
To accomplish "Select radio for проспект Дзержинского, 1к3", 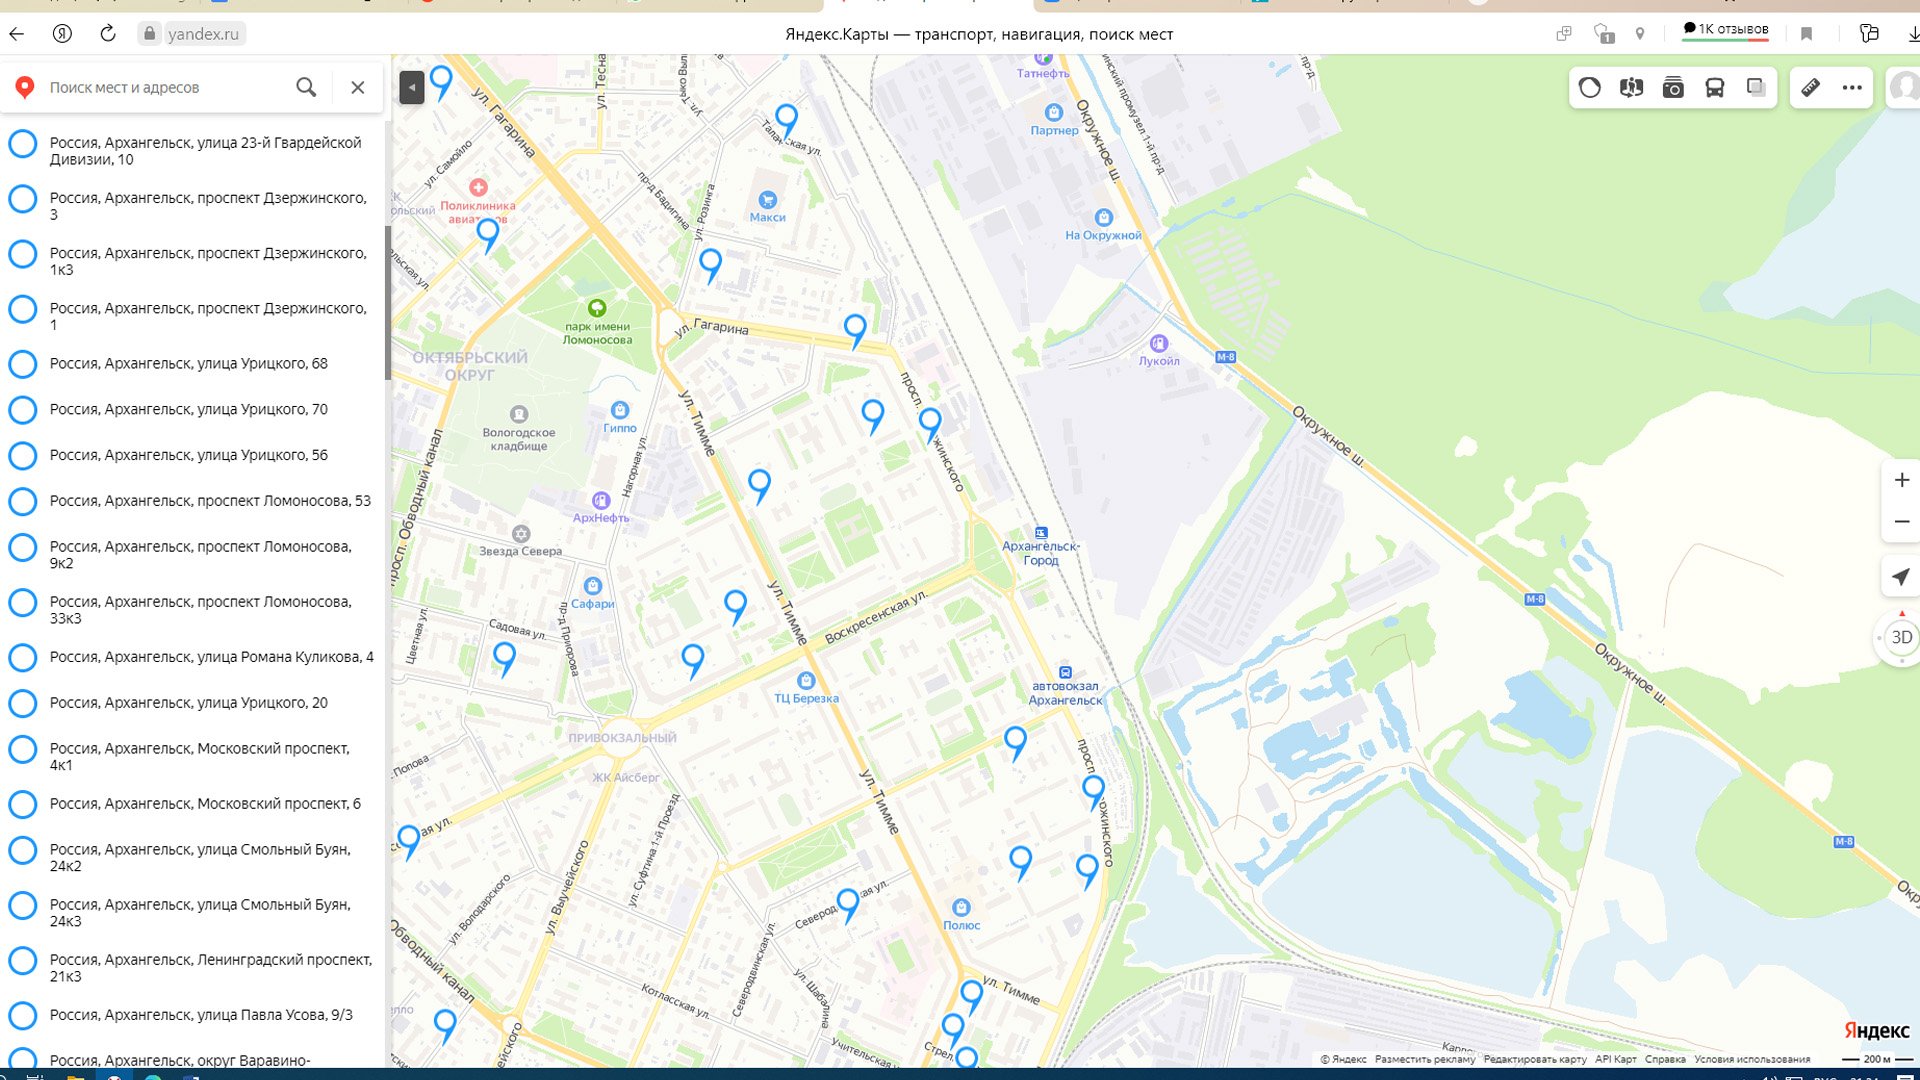I will pyautogui.click(x=23, y=254).
